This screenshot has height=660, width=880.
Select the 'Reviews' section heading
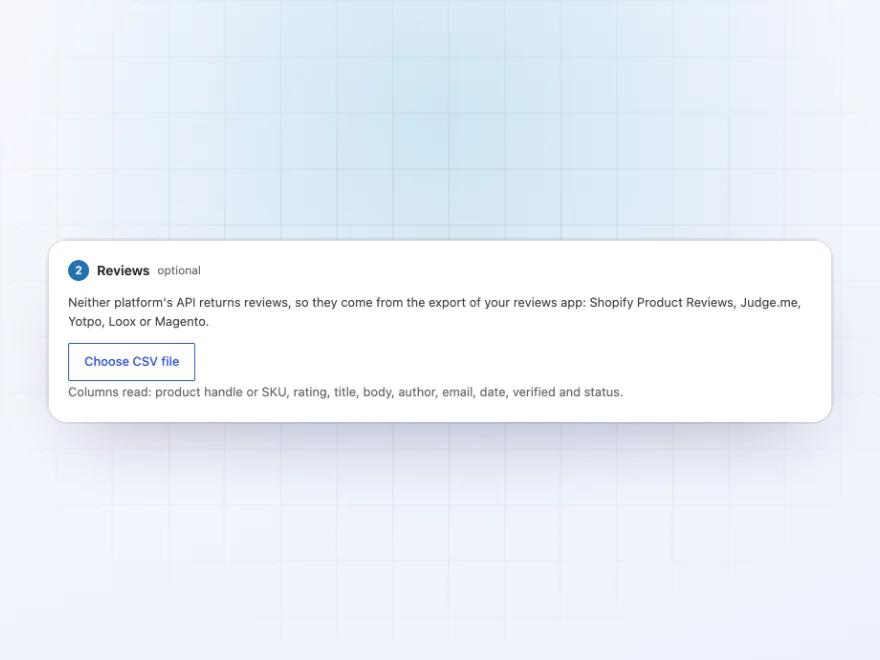[123, 271]
